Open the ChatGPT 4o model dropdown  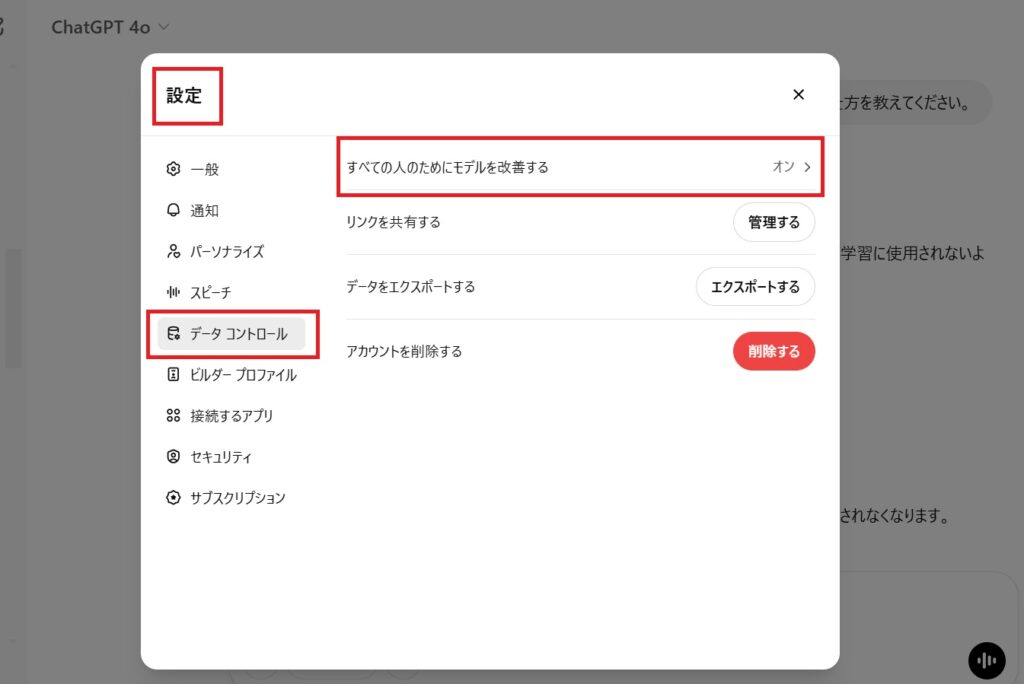pyautogui.click(x=110, y=27)
